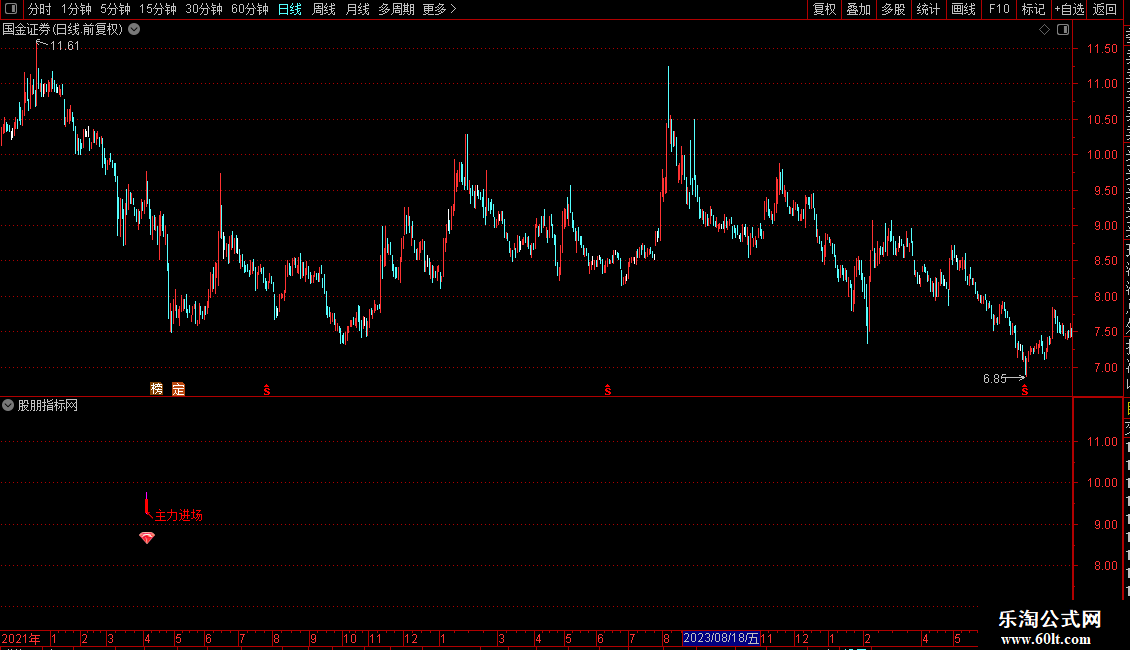This screenshot has width=1130, height=650.
Task: Click the 返回 back button
Action: (1105, 9)
